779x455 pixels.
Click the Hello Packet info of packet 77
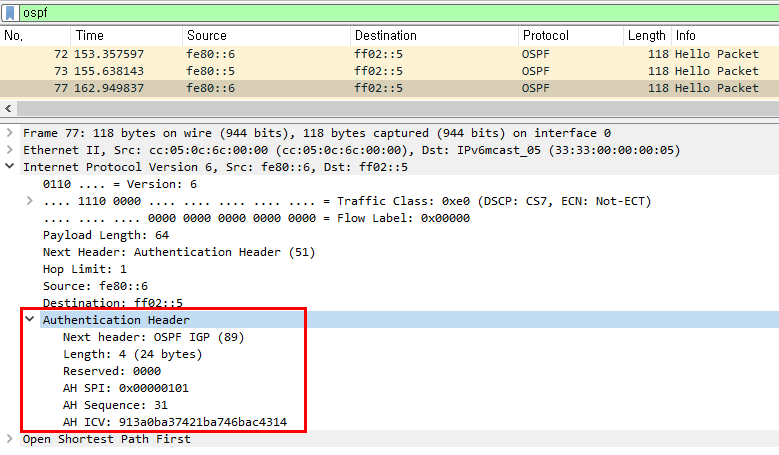[716, 88]
